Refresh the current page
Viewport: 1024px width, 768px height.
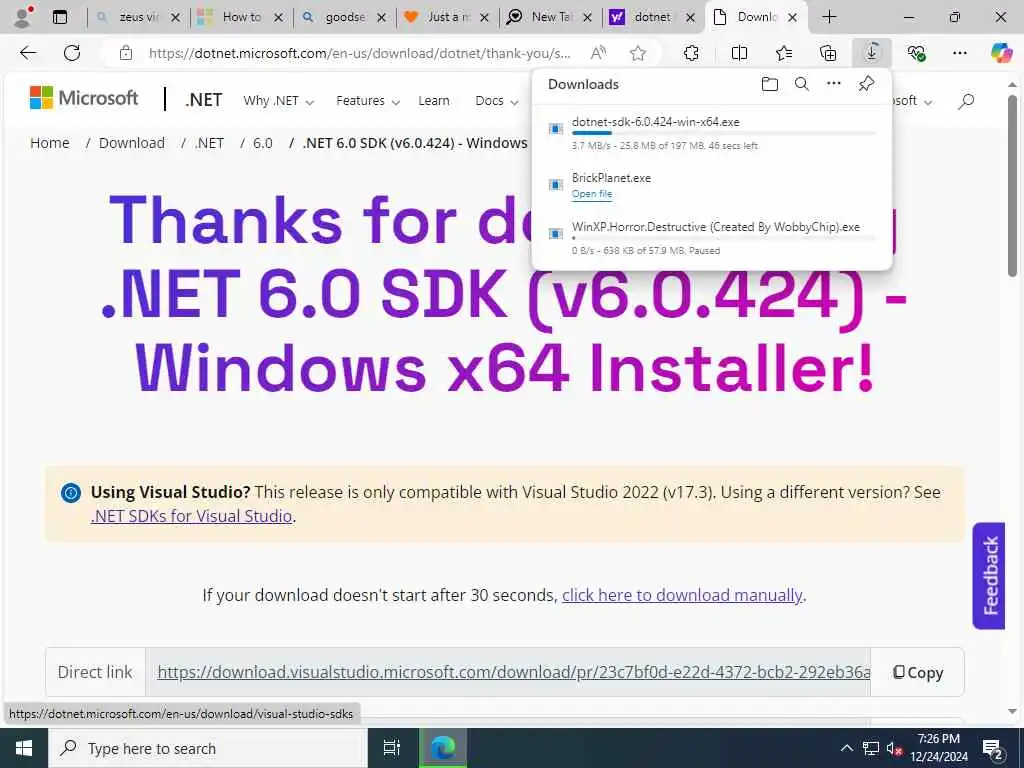pyautogui.click(x=72, y=53)
